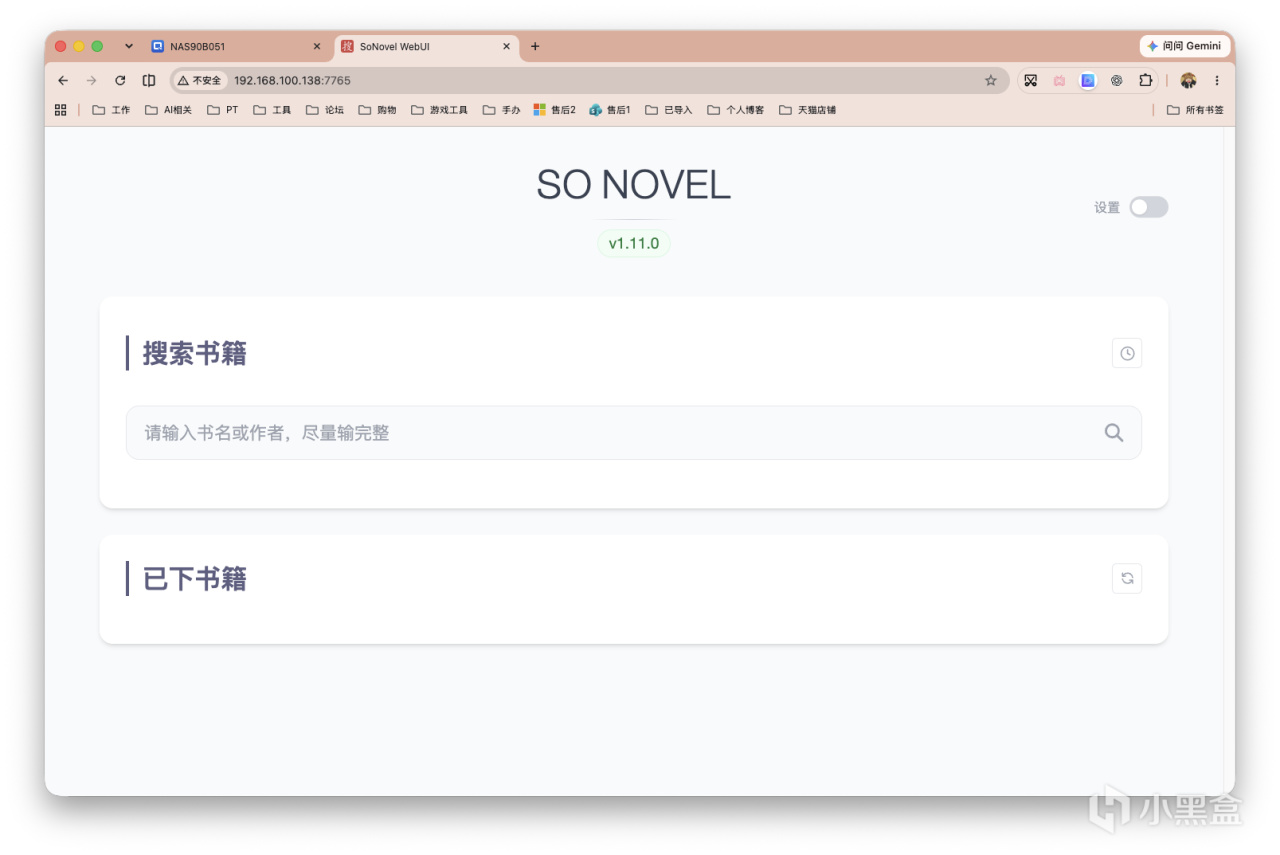The image size is (1280, 855).
Task: Focus the book name search field
Action: pyautogui.click(x=633, y=432)
